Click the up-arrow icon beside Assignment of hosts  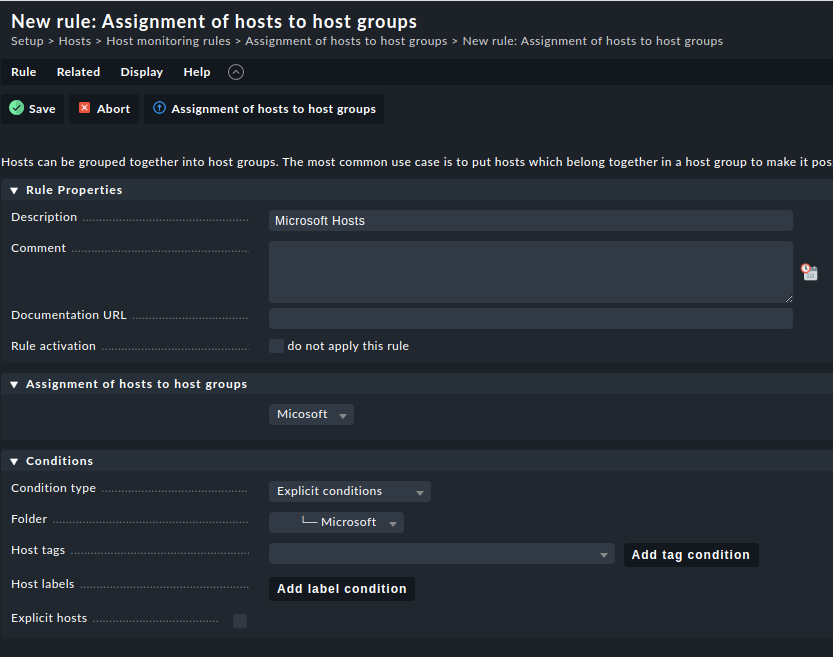point(159,108)
